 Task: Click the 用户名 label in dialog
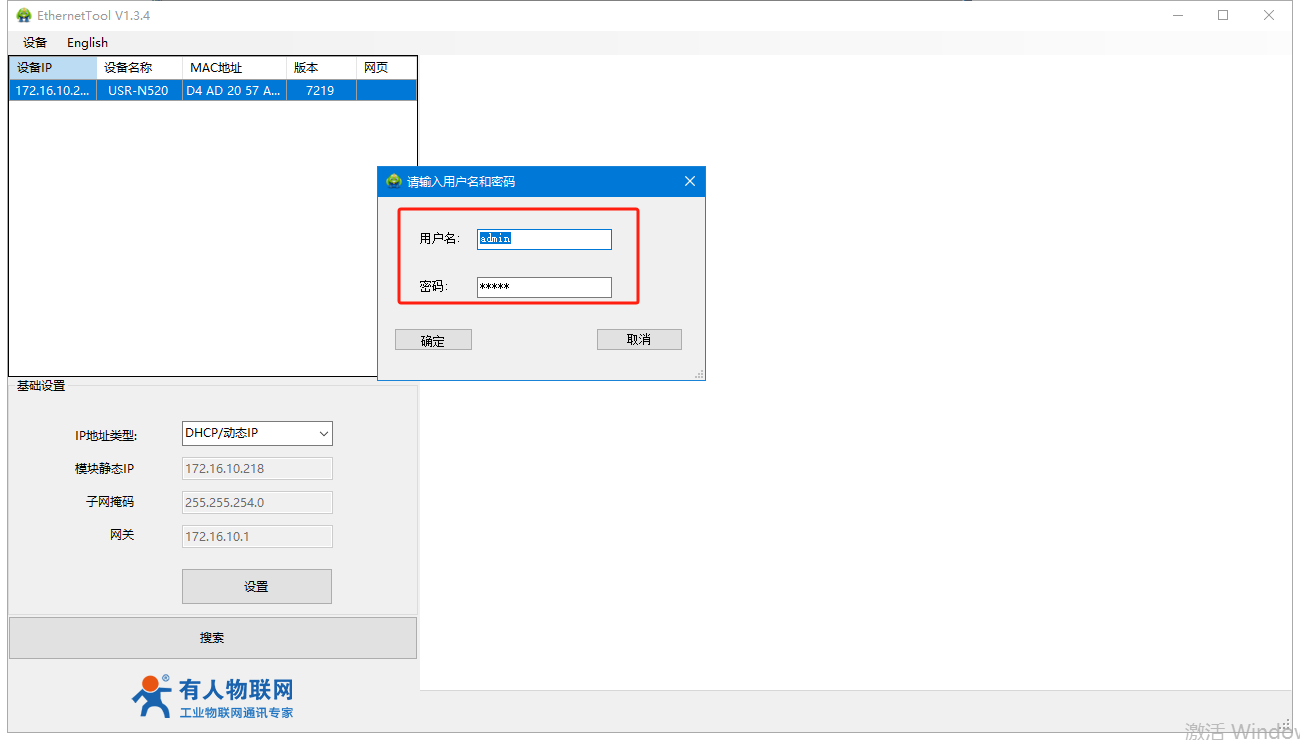click(440, 239)
